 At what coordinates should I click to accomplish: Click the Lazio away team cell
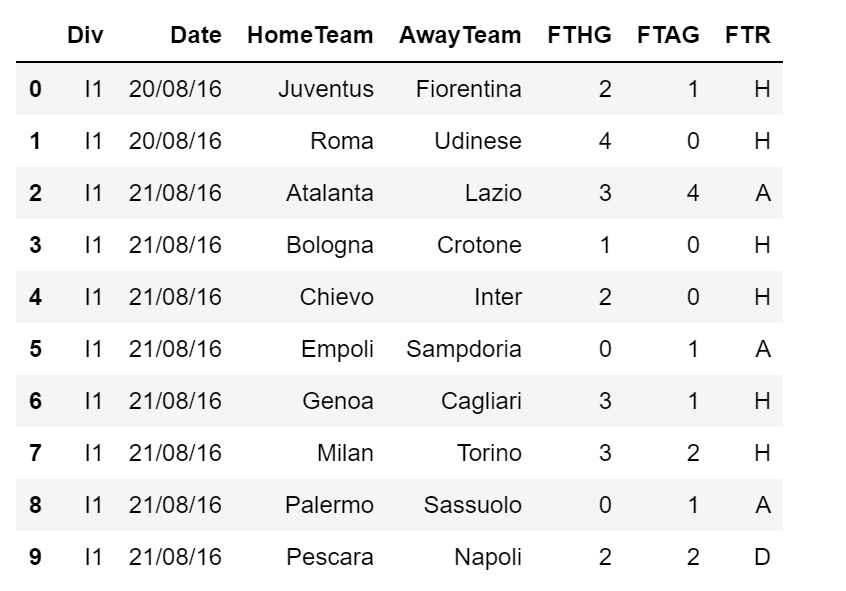pos(493,193)
